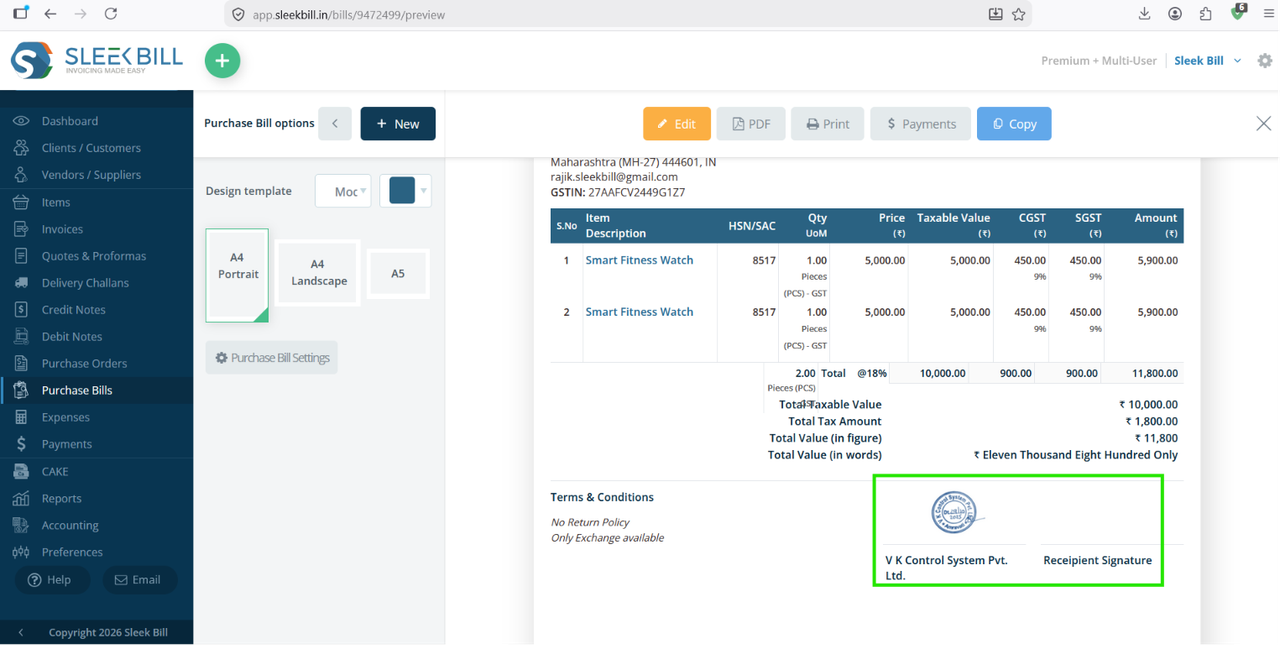Click the browser reload icon
The height and width of the screenshot is (645, 1280).
pyautogui.click(x=111, y=14)
